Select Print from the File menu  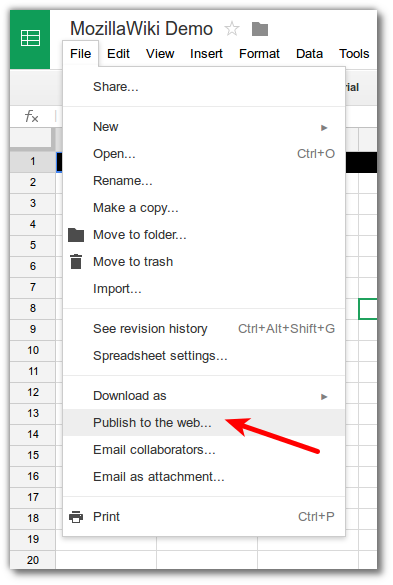[x=204, y=517]
